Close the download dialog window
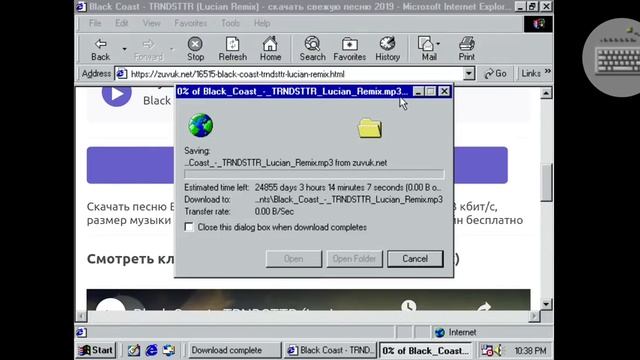The width and height of the screenshot is (640, 360). 444,91
